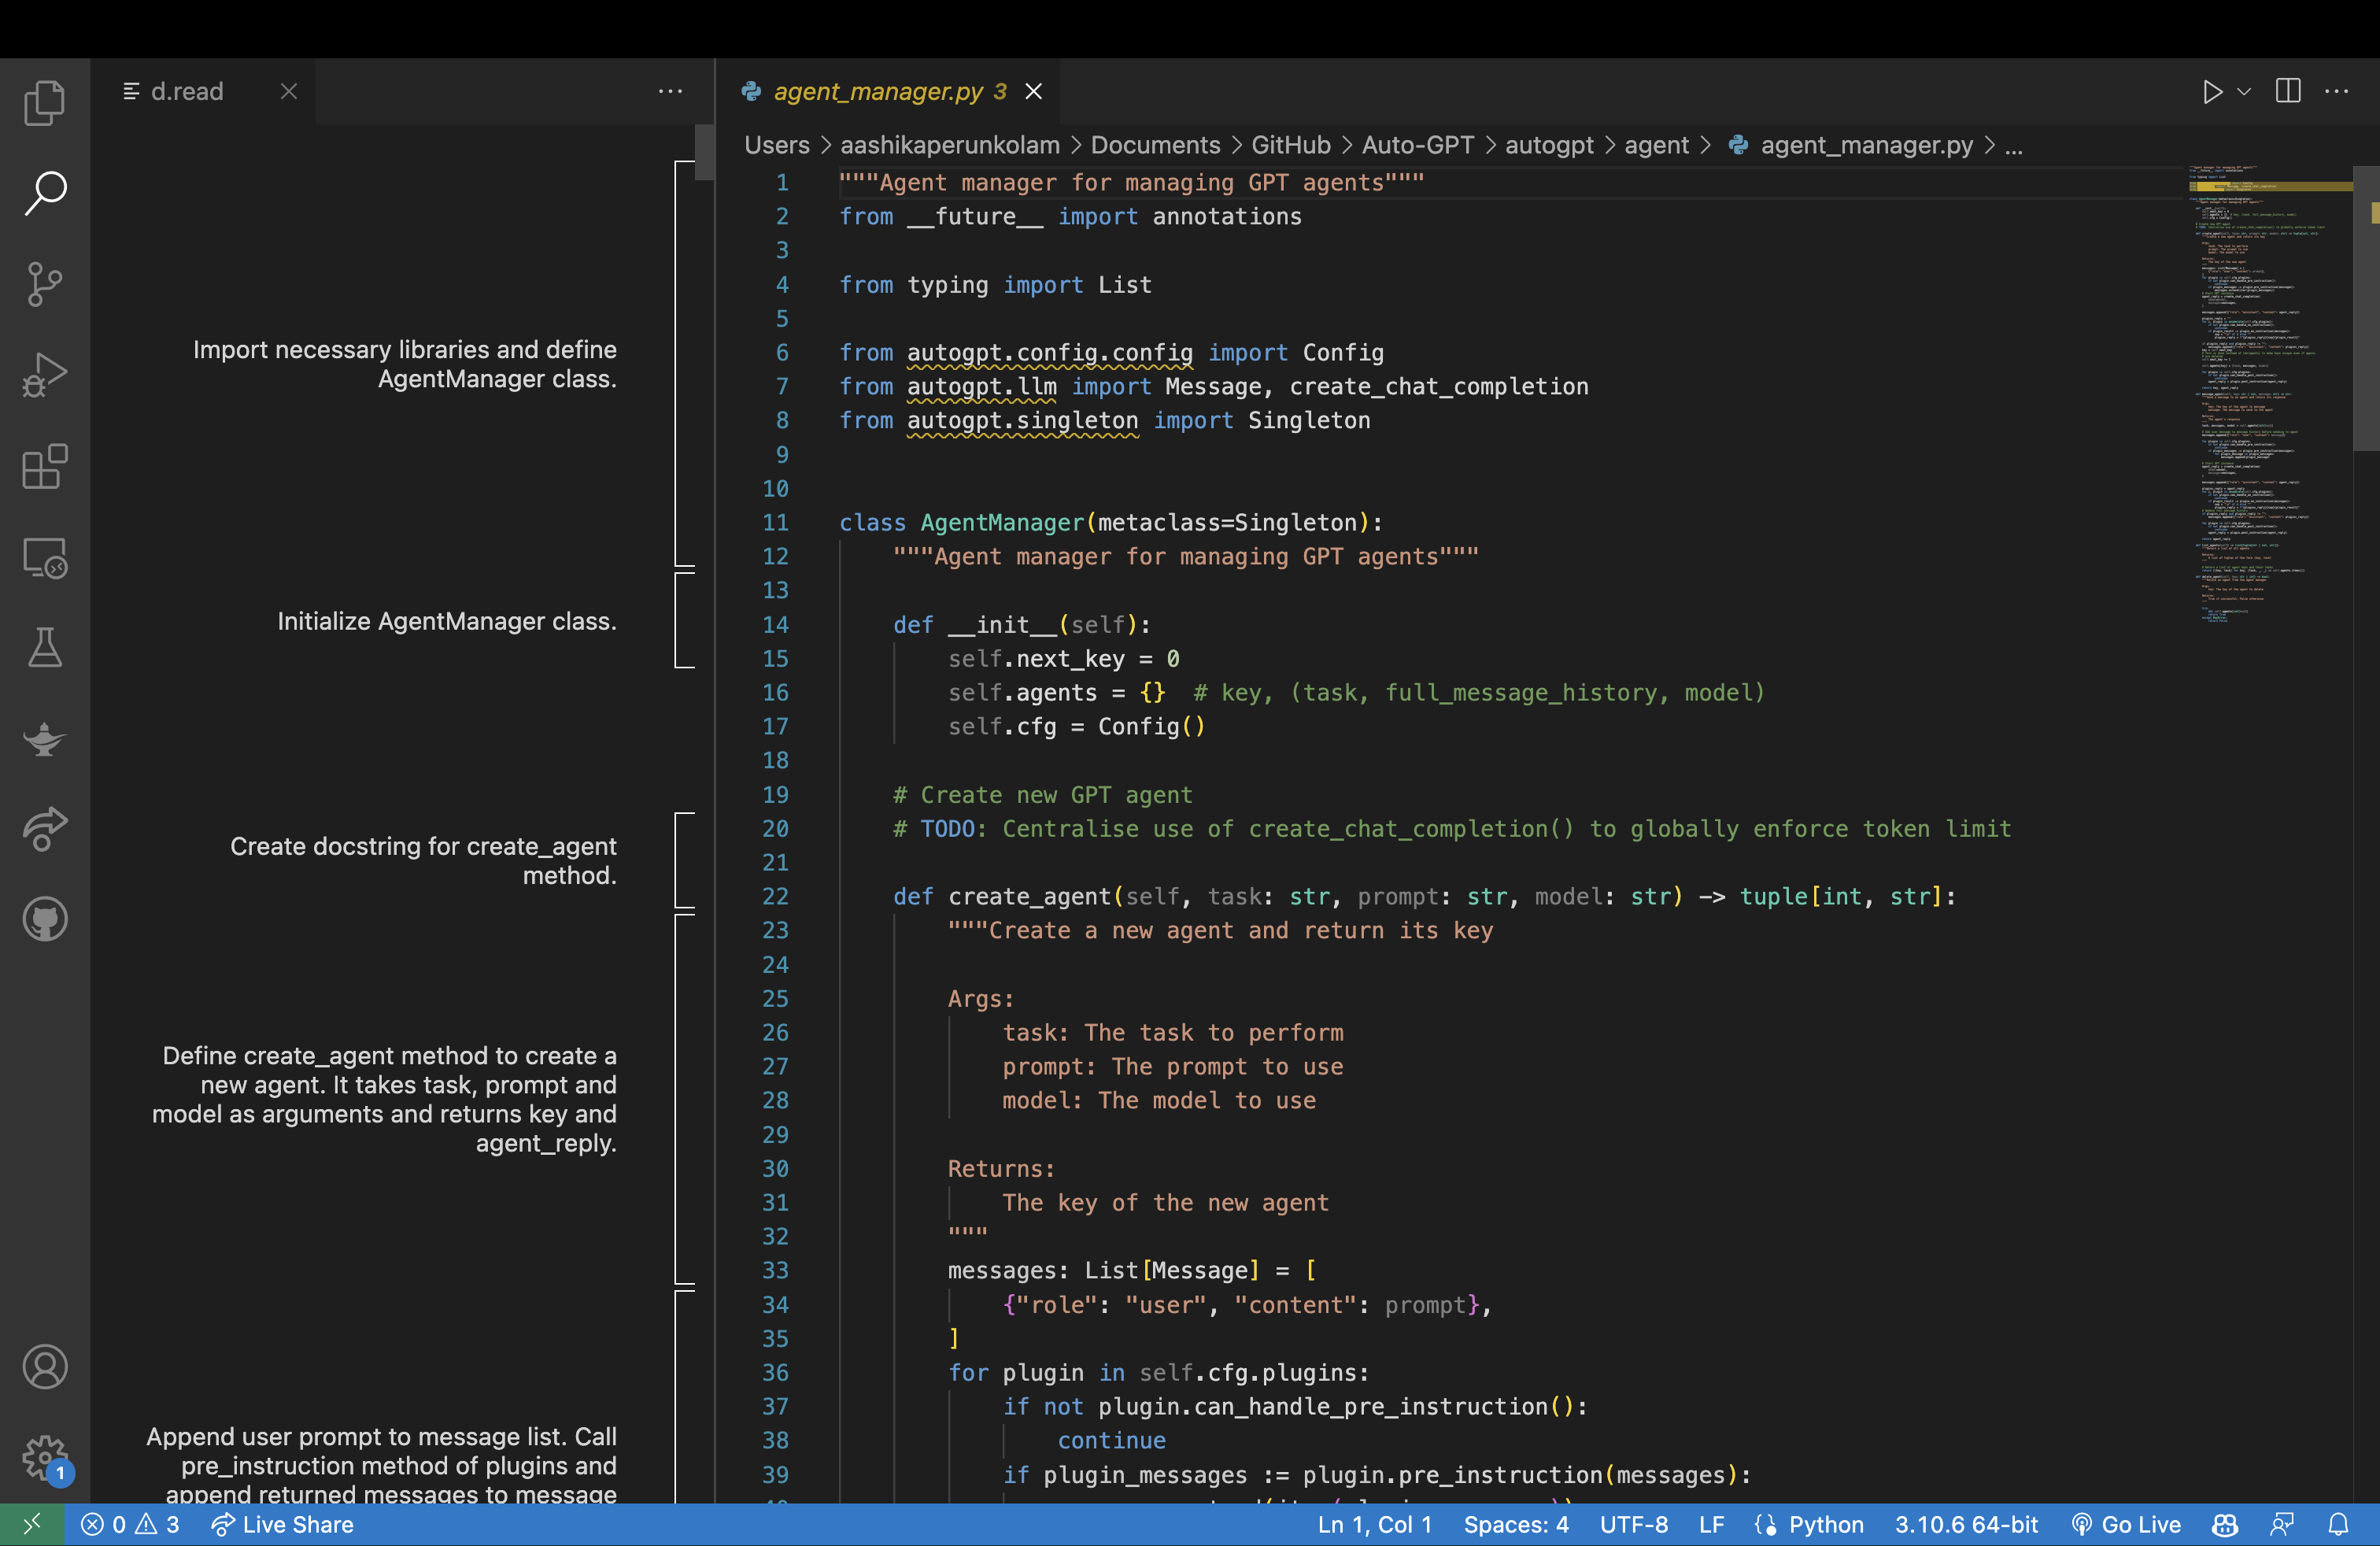Expand the autogpt breadcrumb folder

1549,145
